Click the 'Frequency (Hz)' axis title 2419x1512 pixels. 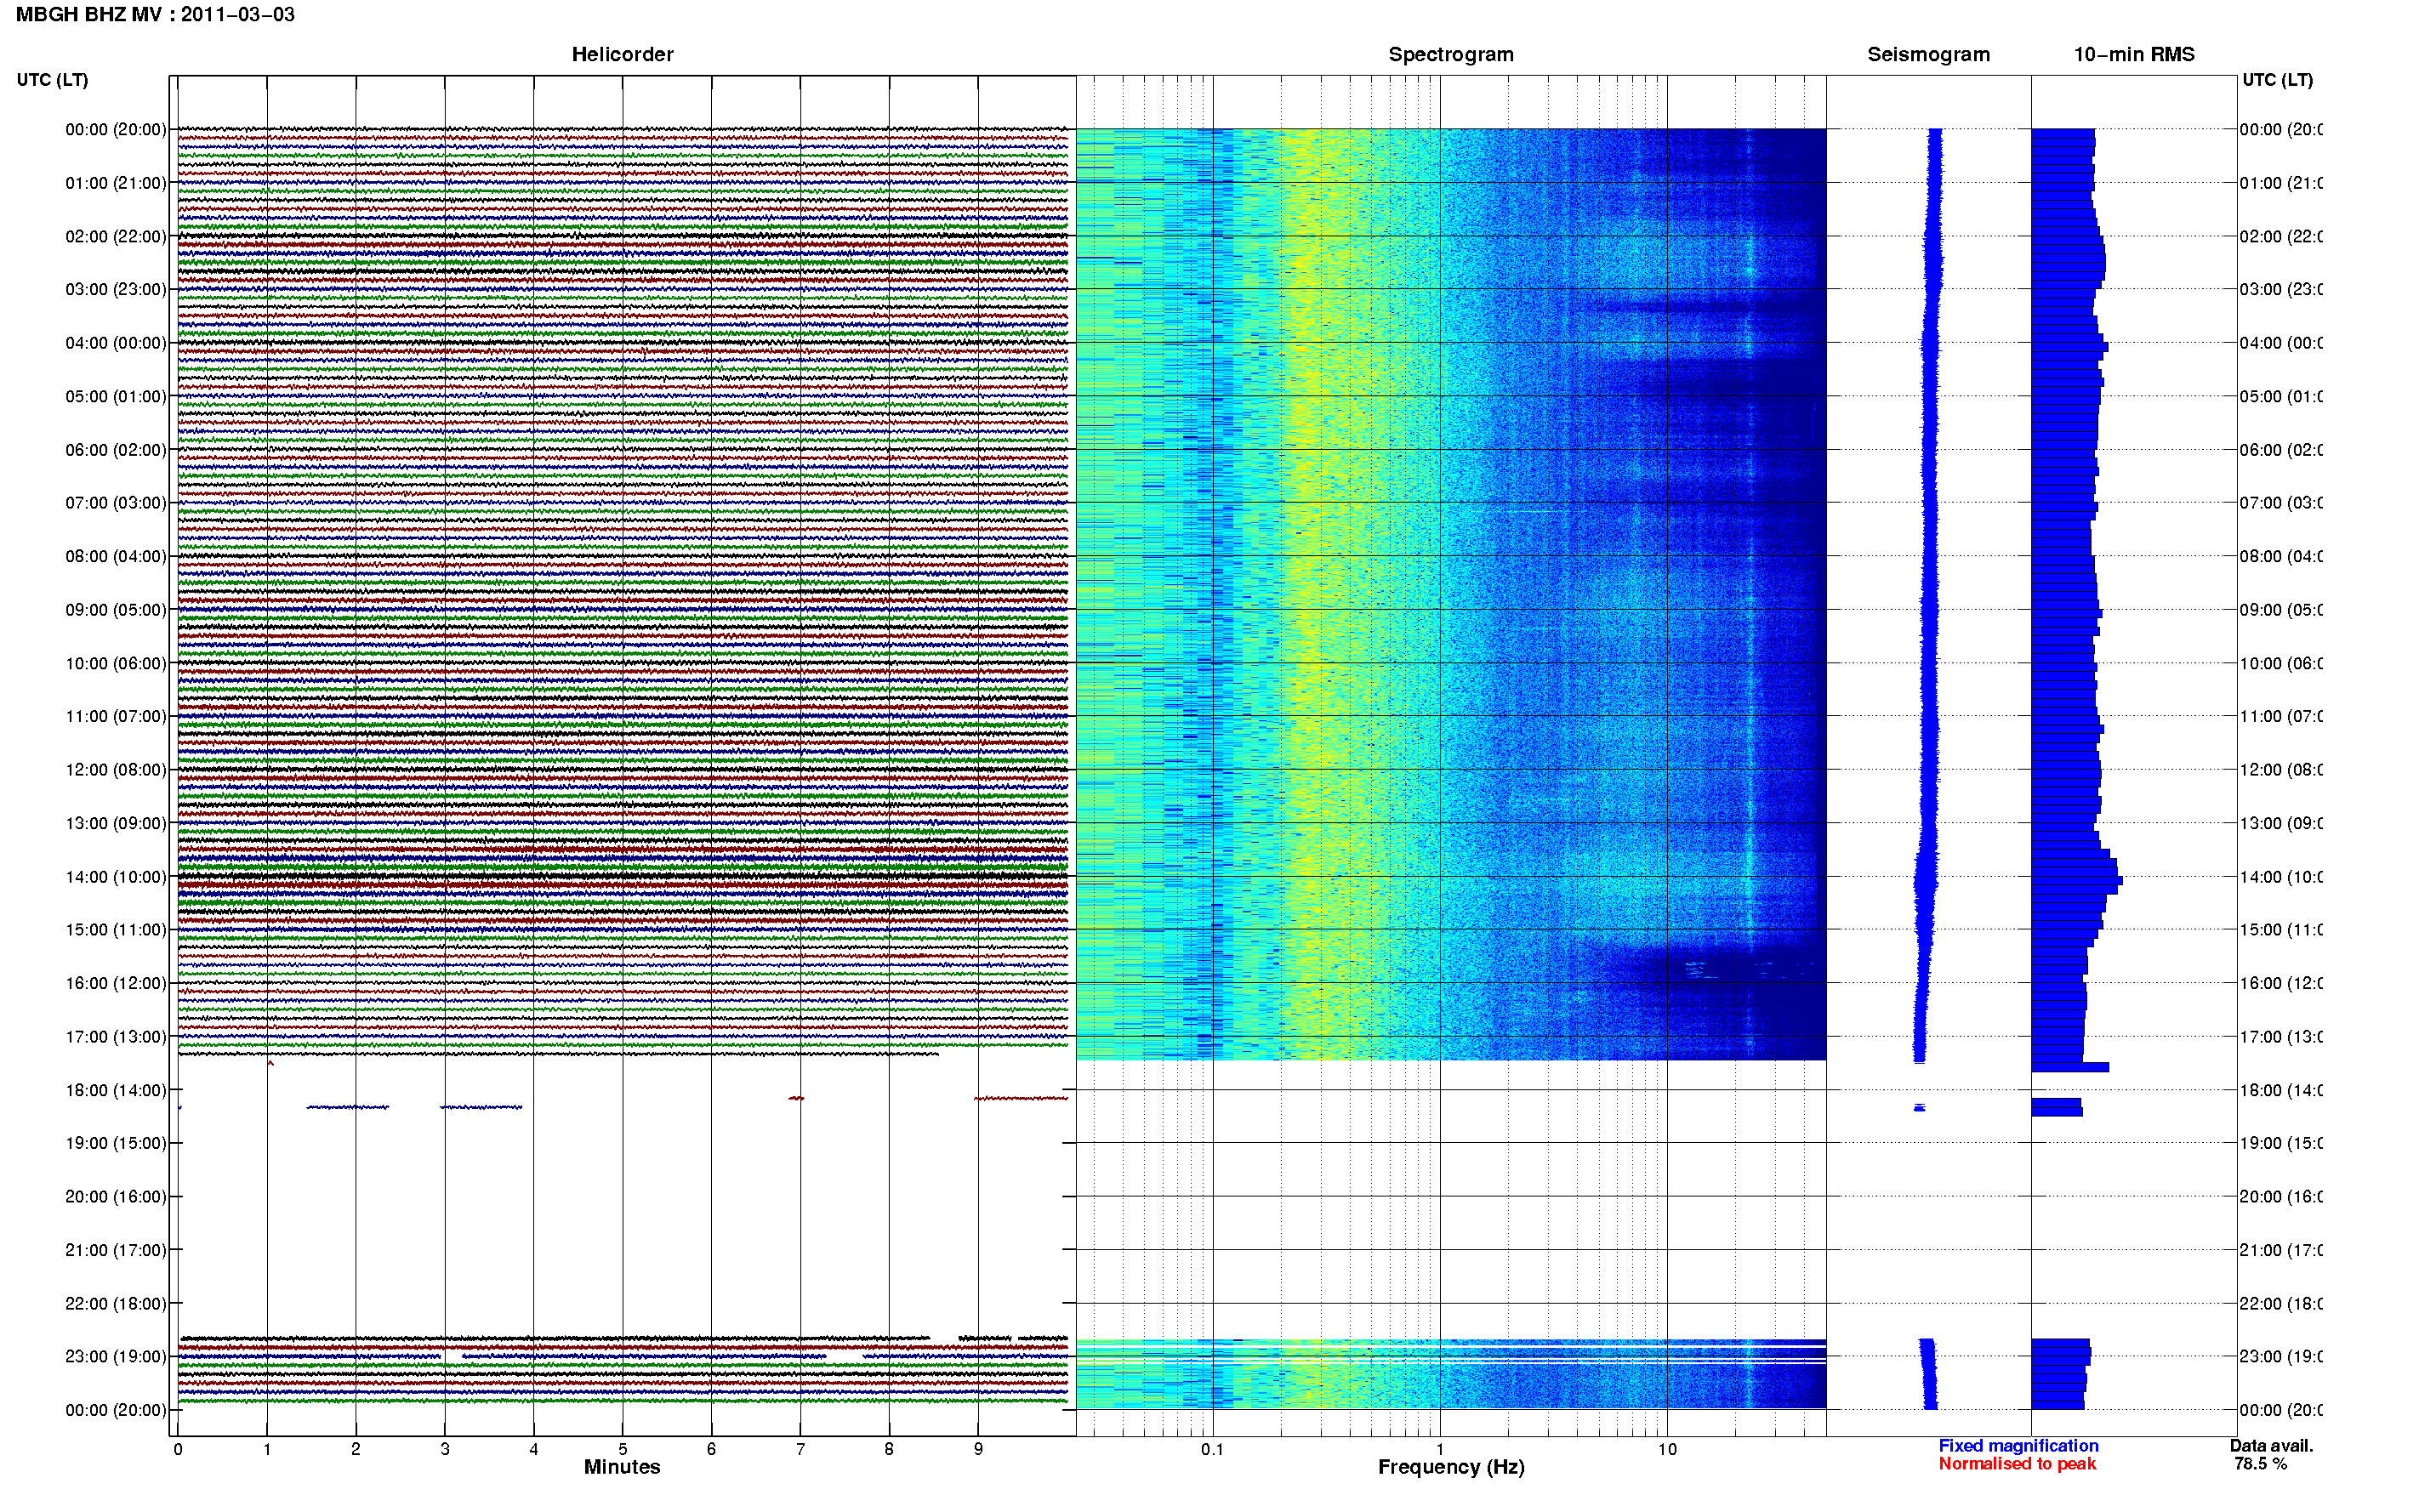coord(1451,1468)
